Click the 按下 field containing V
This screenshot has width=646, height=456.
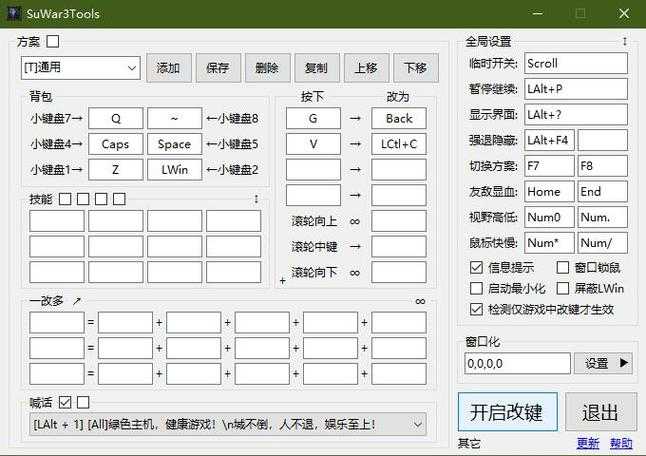[313, 144]
